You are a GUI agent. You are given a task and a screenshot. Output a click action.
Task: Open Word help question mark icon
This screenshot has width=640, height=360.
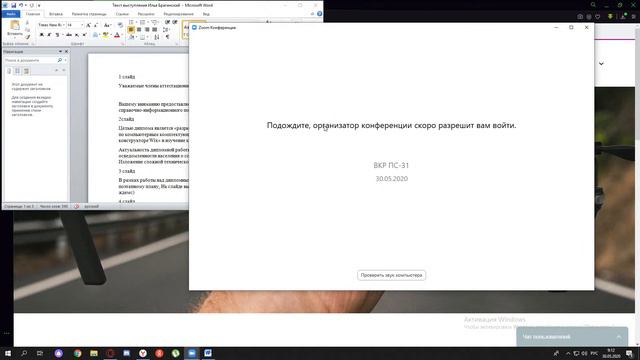pos(320,14)
